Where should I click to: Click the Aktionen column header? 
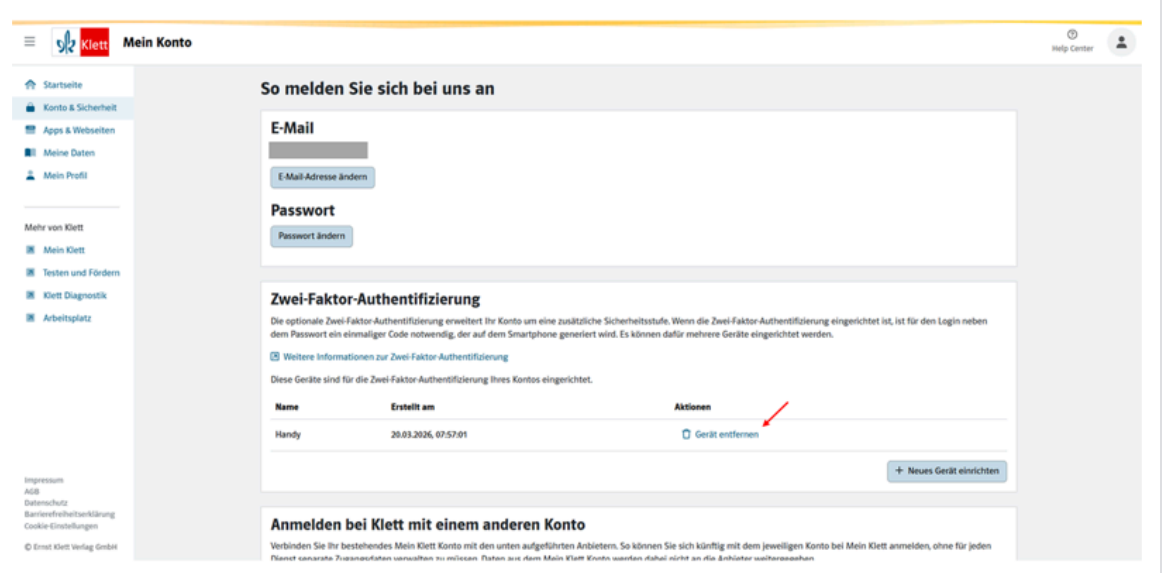[x=692, y=407]
